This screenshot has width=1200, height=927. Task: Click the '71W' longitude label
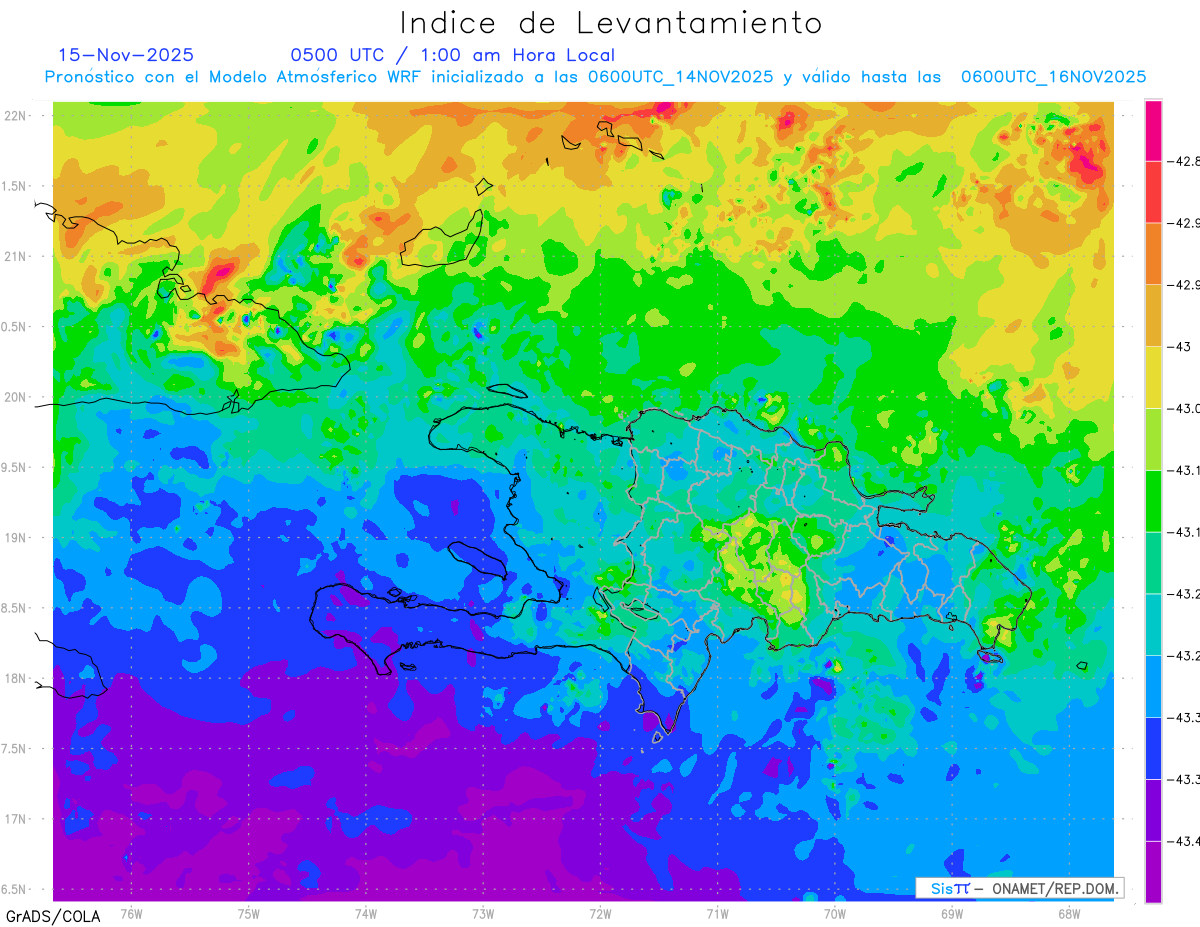tap(717, 913)
